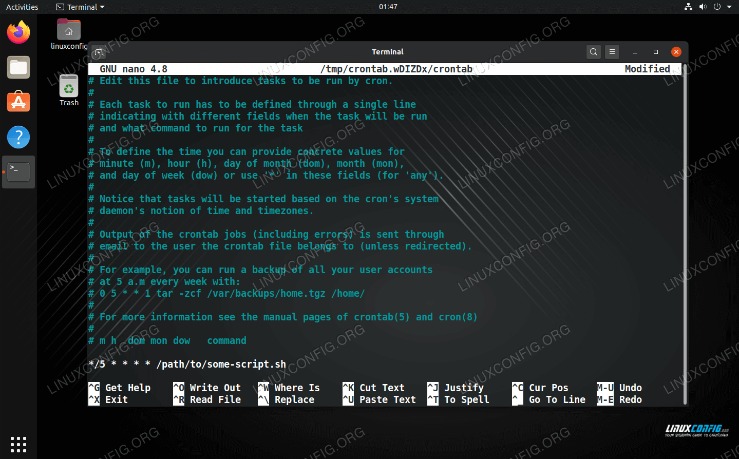Select the Terminal icon in the dock

(18, 171)
